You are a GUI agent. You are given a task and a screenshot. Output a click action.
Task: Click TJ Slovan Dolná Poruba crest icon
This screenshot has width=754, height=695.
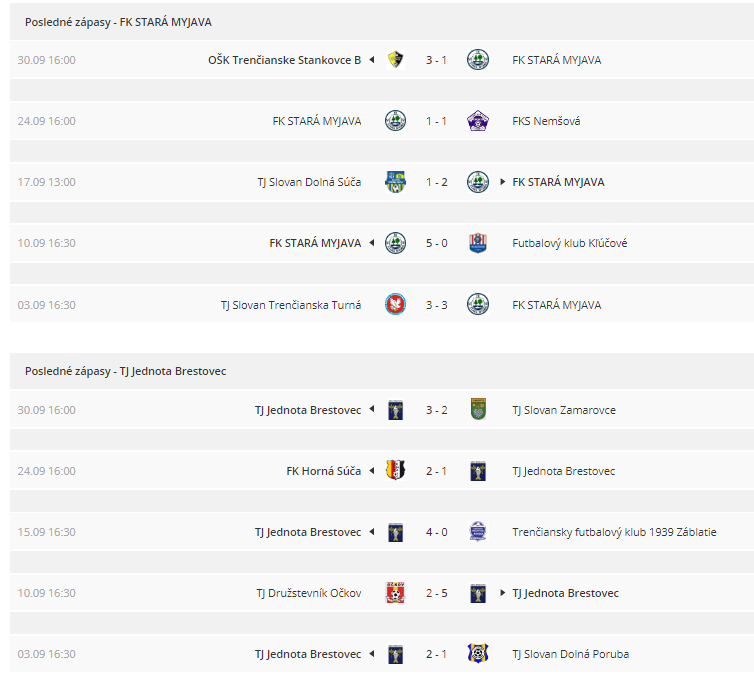pyautogui.click(x=478, y=653)
